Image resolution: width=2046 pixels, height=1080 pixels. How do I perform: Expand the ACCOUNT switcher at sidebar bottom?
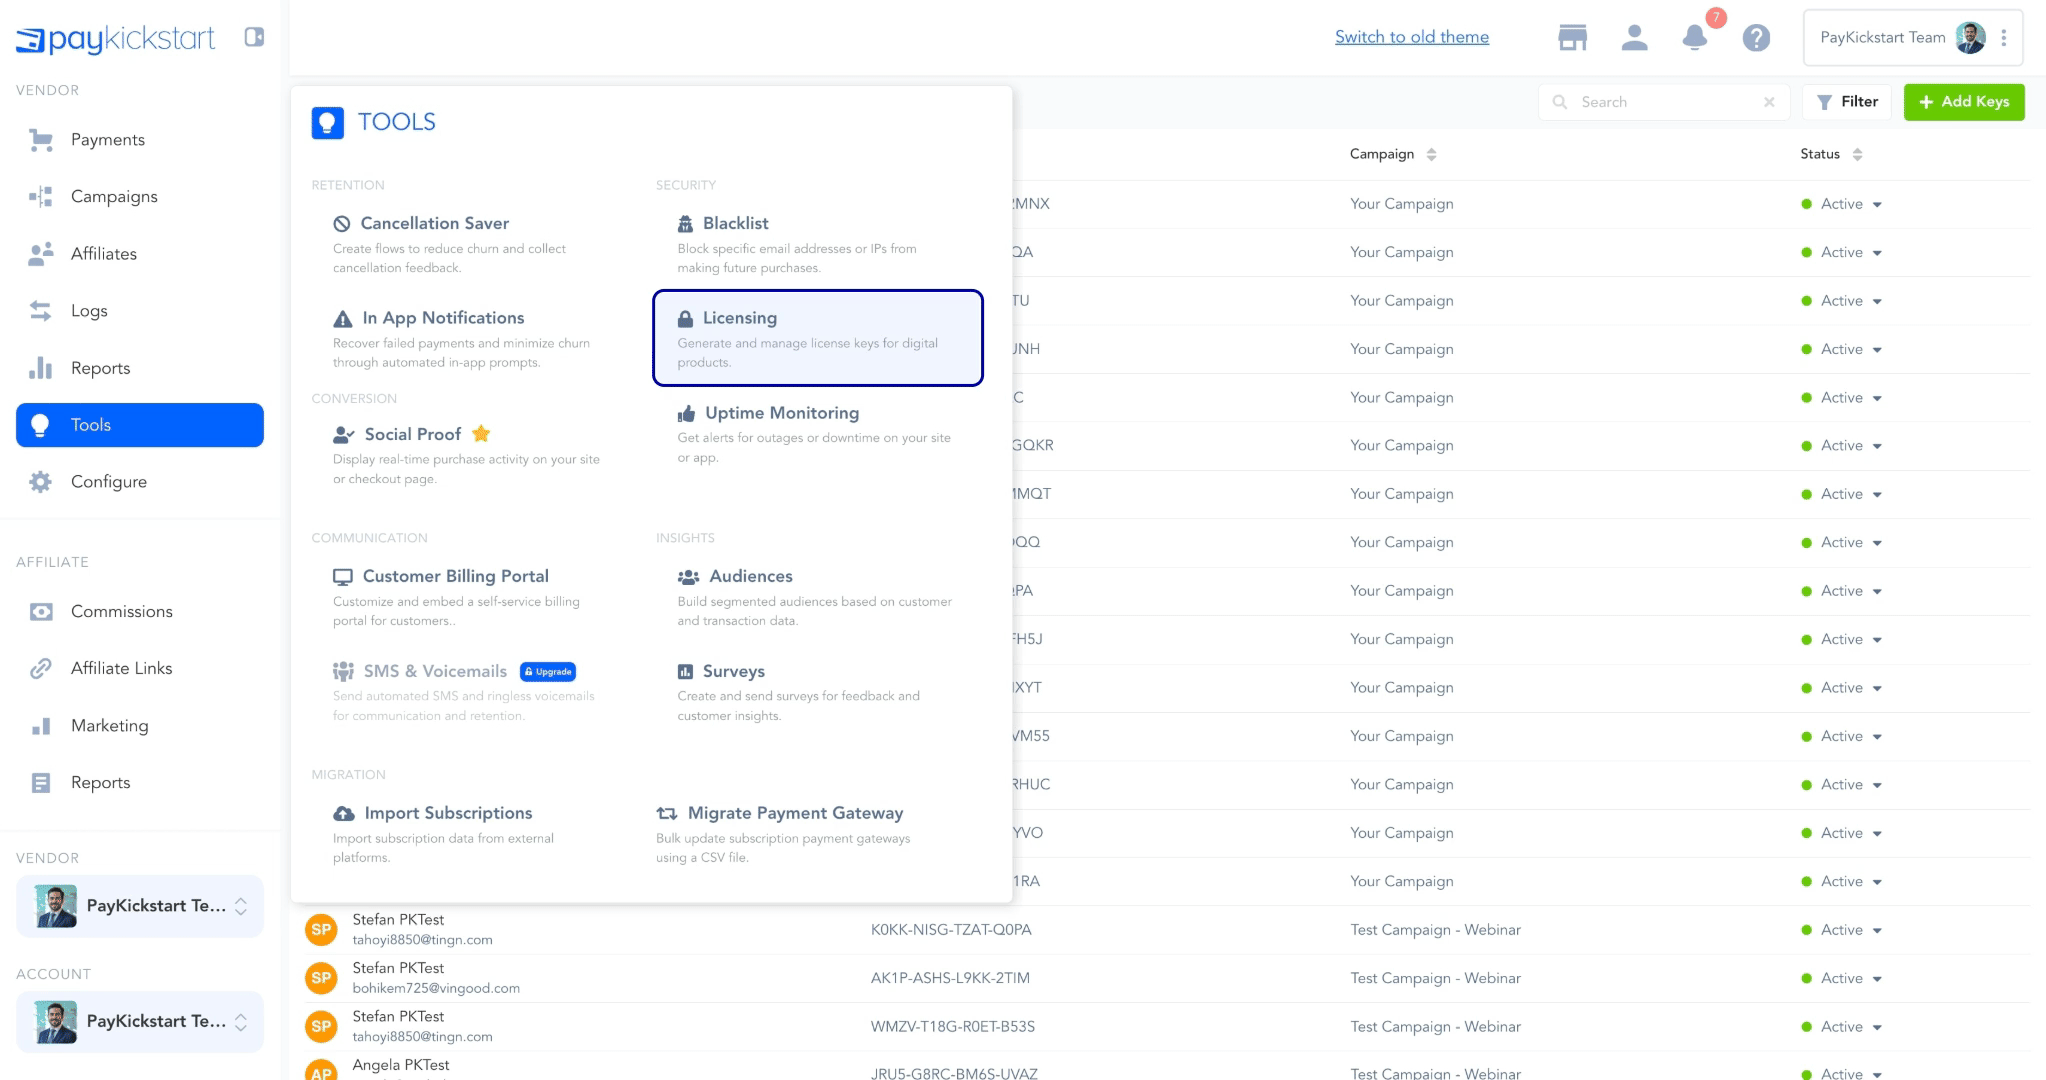coord(140,1022)
